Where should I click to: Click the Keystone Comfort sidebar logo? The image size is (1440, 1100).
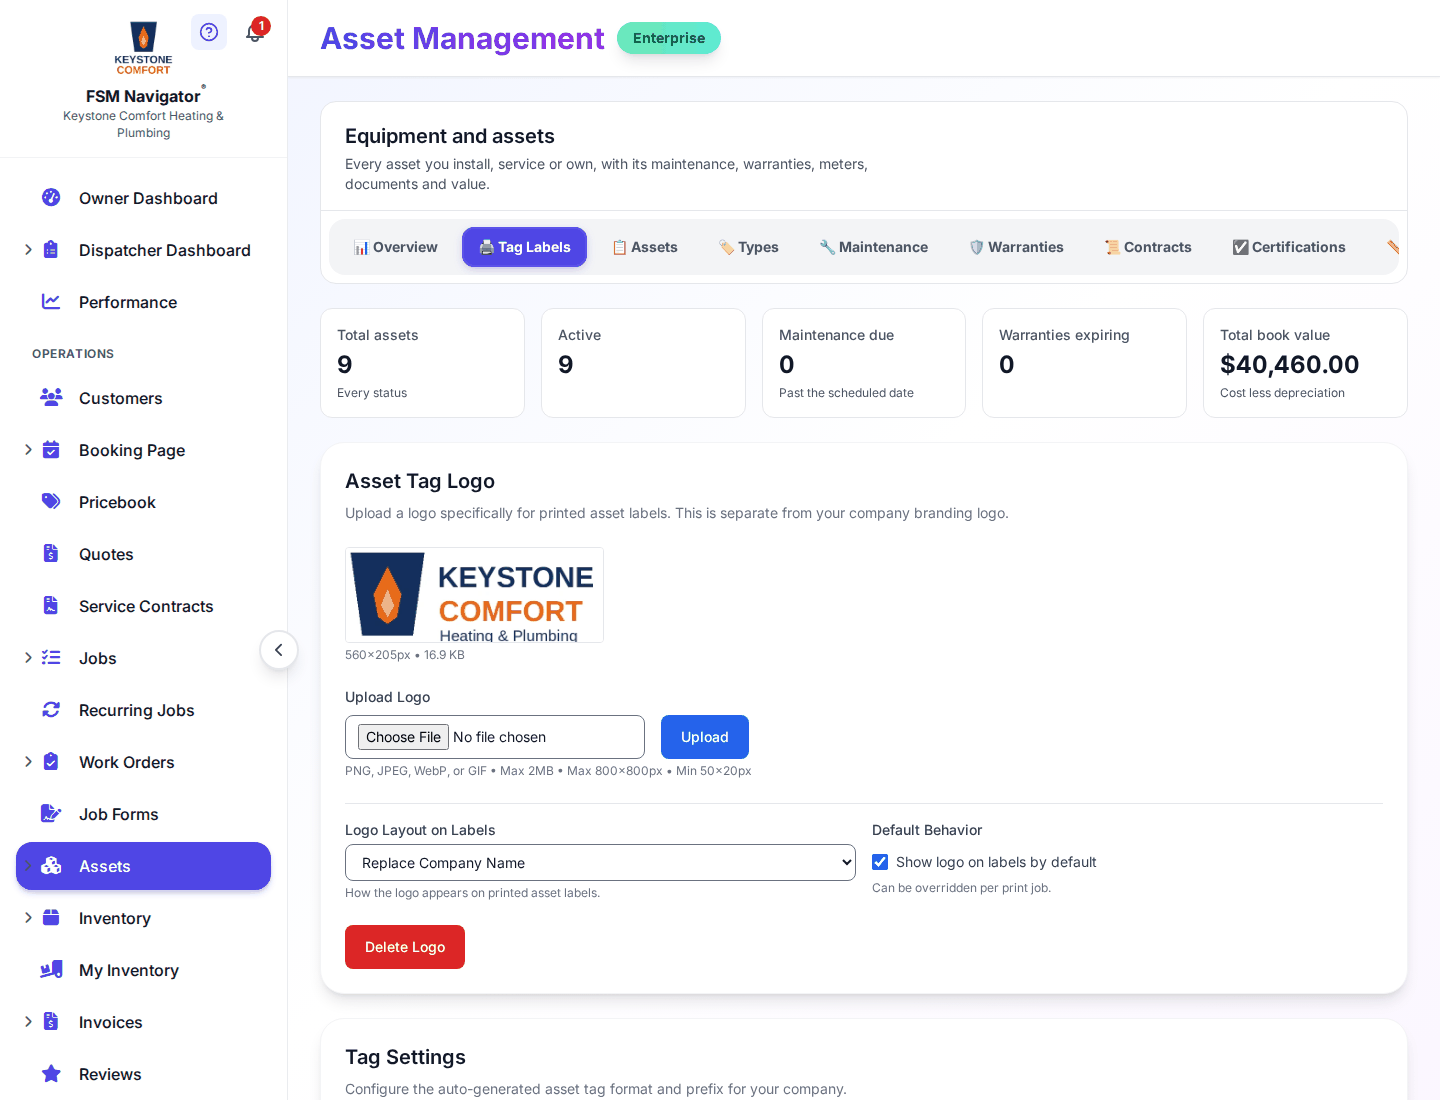pos(143,47)
